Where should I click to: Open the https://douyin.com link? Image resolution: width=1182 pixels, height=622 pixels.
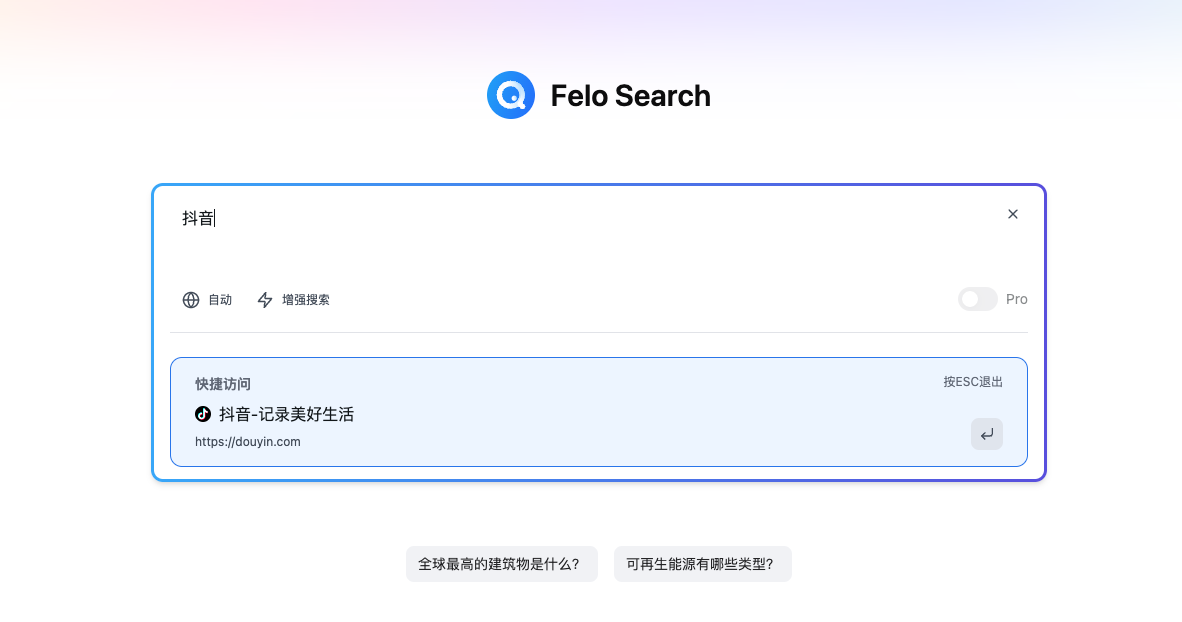(x=248, y=441)
